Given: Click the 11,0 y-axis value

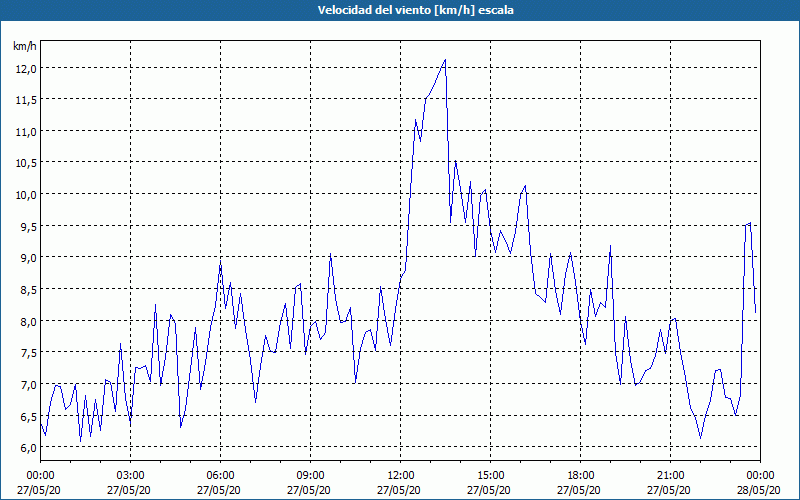Looking at the screenshot, I should [26, 132].
